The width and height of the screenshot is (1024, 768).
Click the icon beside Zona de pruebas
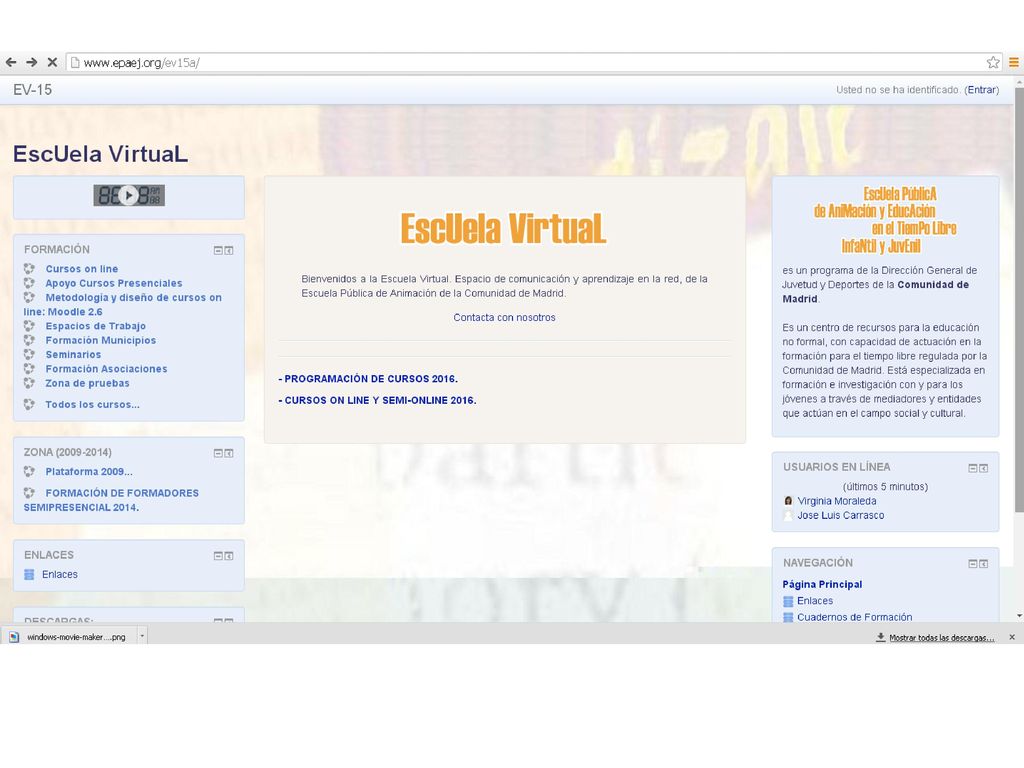click(29, 383)
